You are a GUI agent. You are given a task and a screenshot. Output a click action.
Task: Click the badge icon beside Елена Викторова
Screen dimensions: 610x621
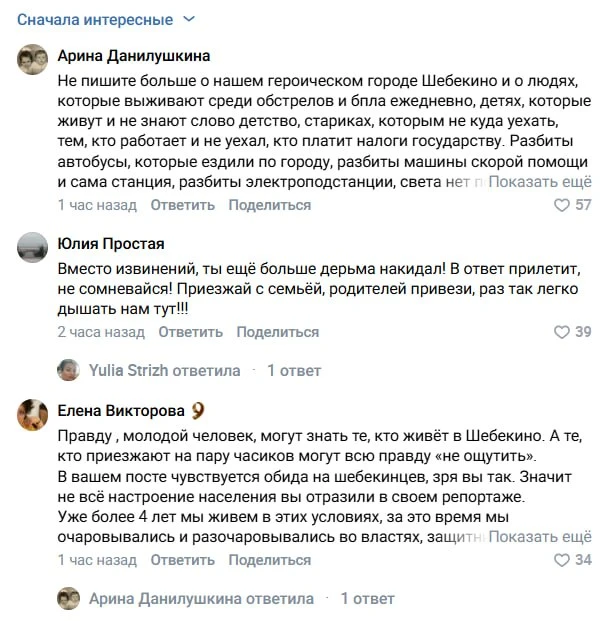click(x=198, y=411)
